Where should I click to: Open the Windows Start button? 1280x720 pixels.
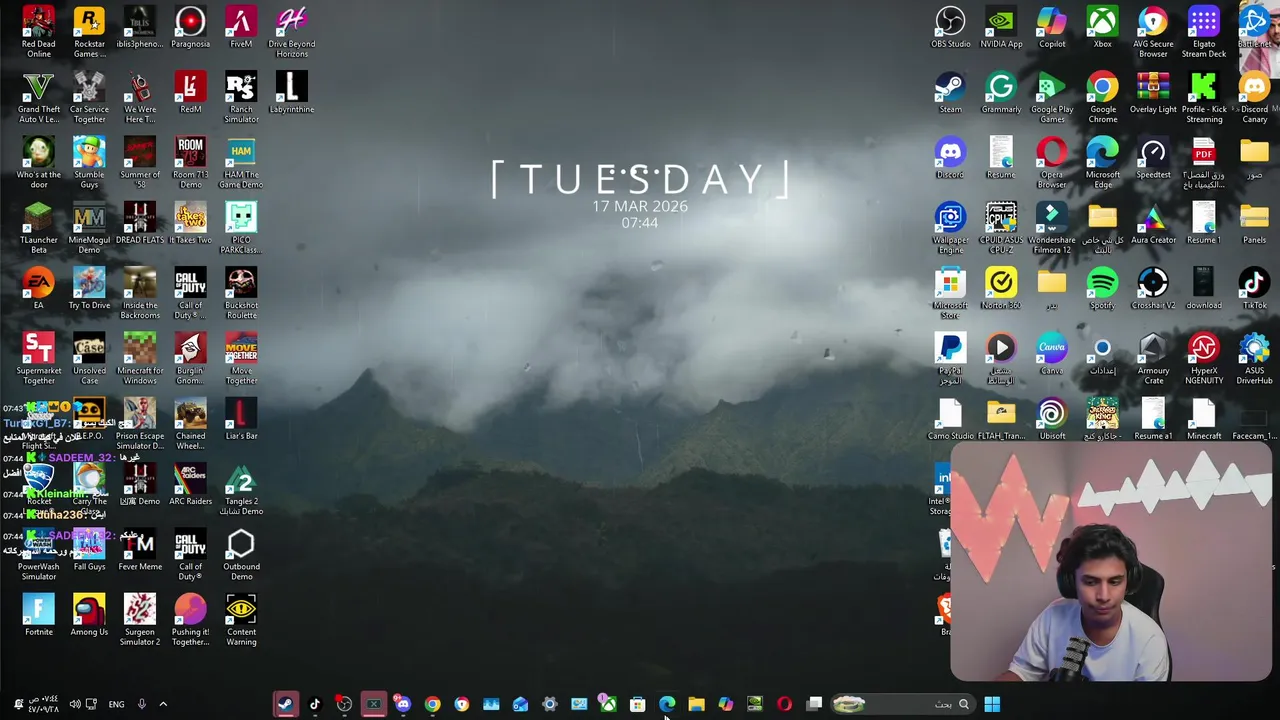992,704
